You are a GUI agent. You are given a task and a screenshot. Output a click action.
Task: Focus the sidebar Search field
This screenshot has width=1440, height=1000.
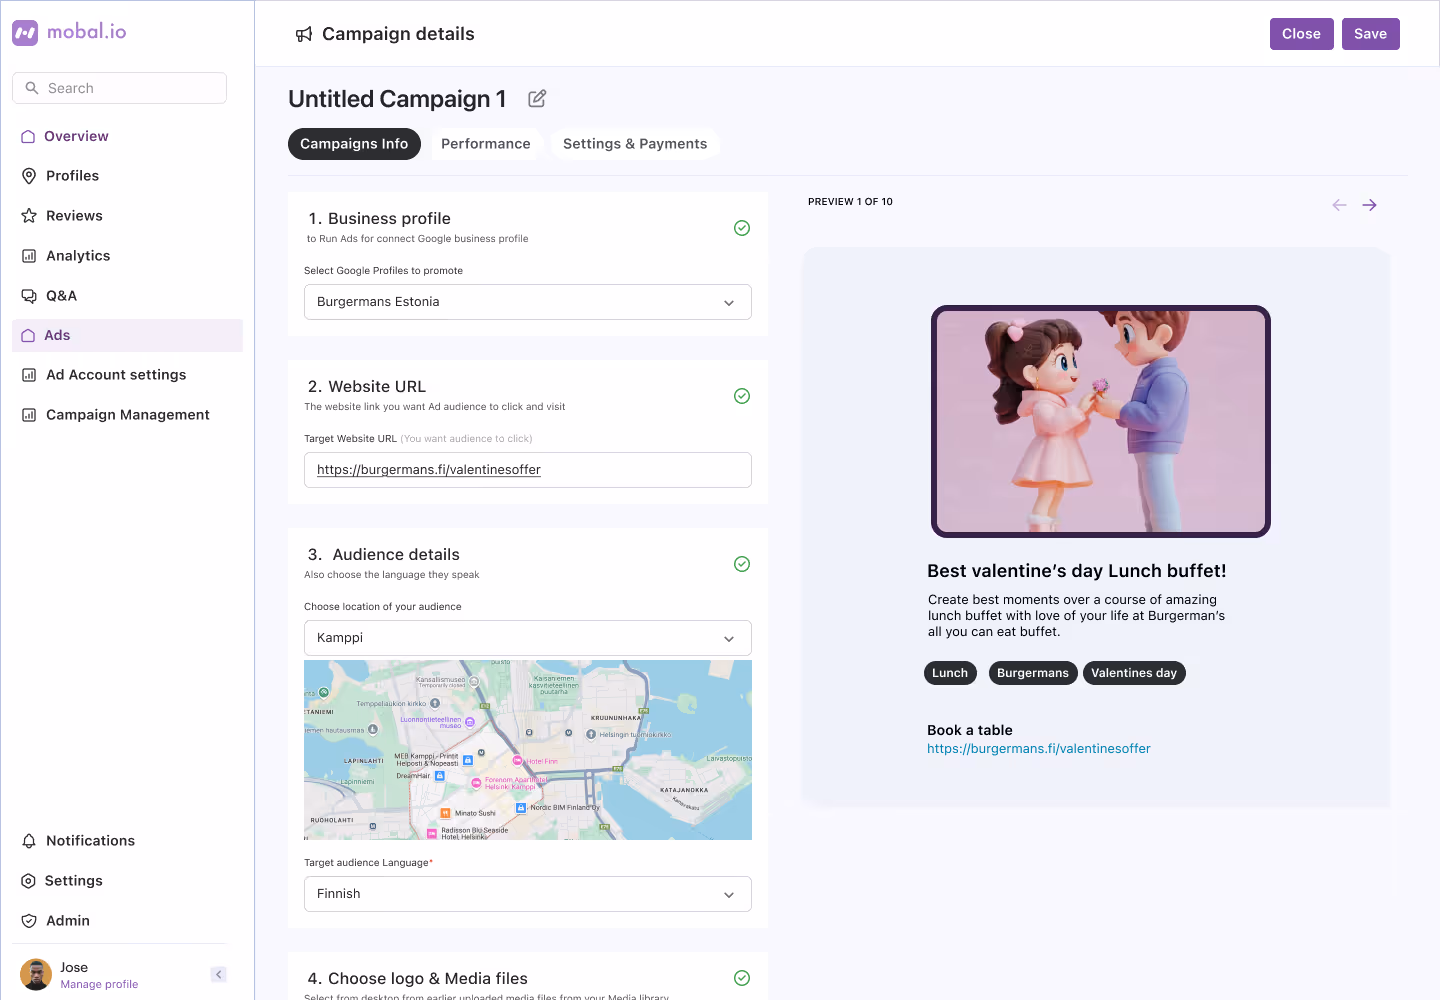(x=120, y=88)
